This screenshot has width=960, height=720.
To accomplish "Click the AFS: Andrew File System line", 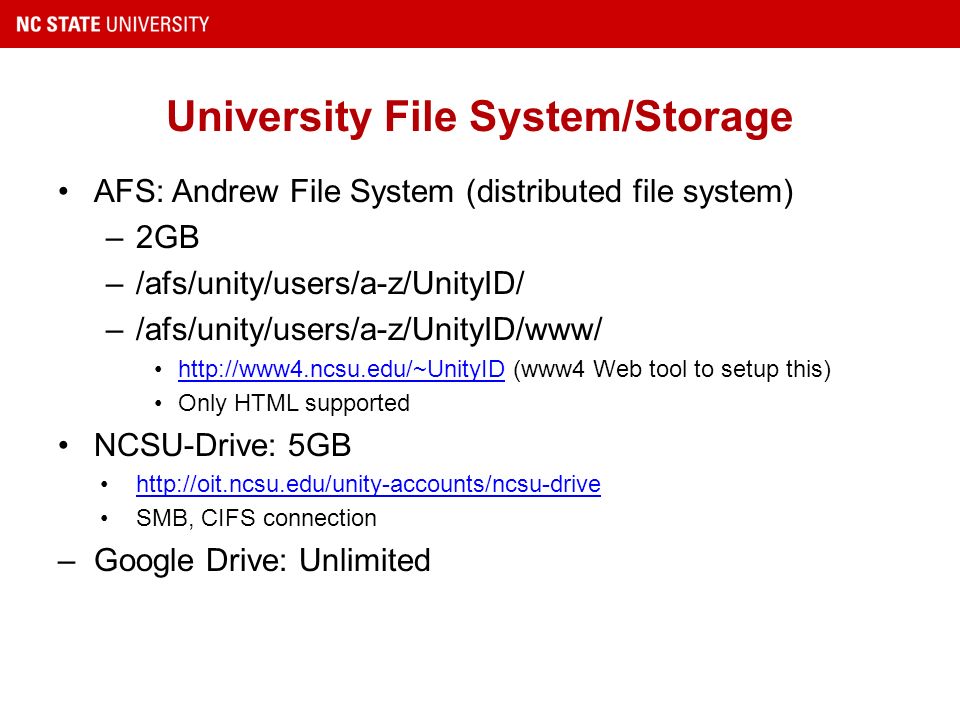I will (x=443, y=192).
